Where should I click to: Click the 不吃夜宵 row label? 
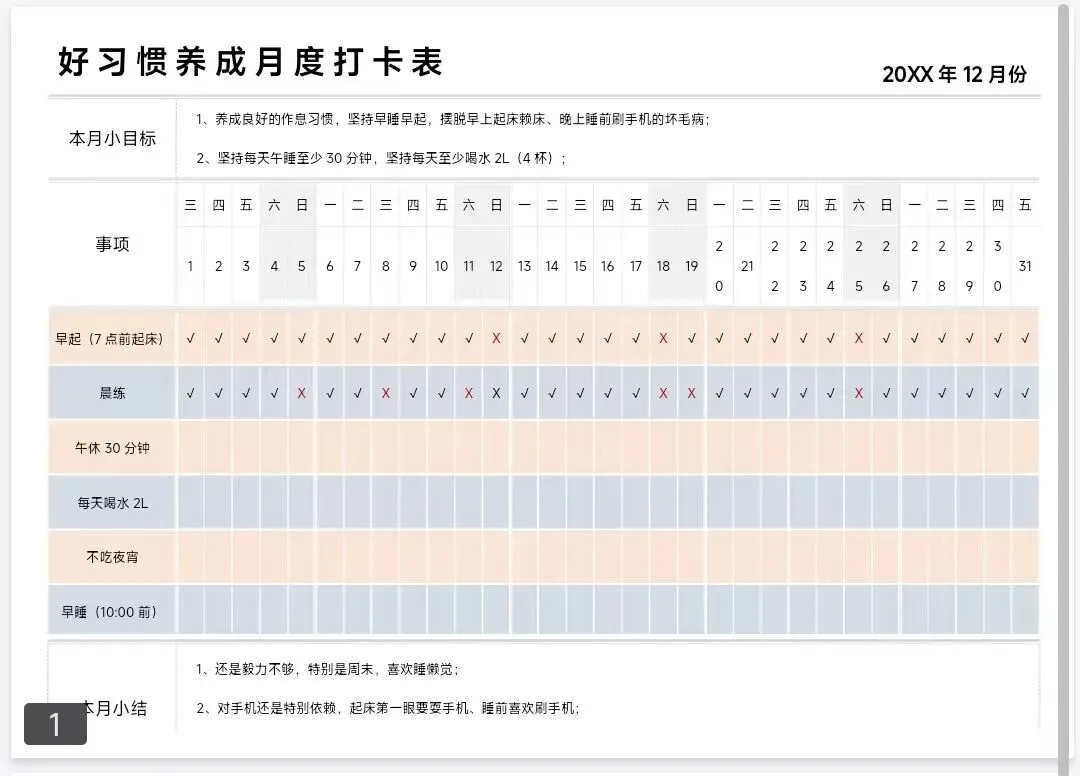pos(112,557)
